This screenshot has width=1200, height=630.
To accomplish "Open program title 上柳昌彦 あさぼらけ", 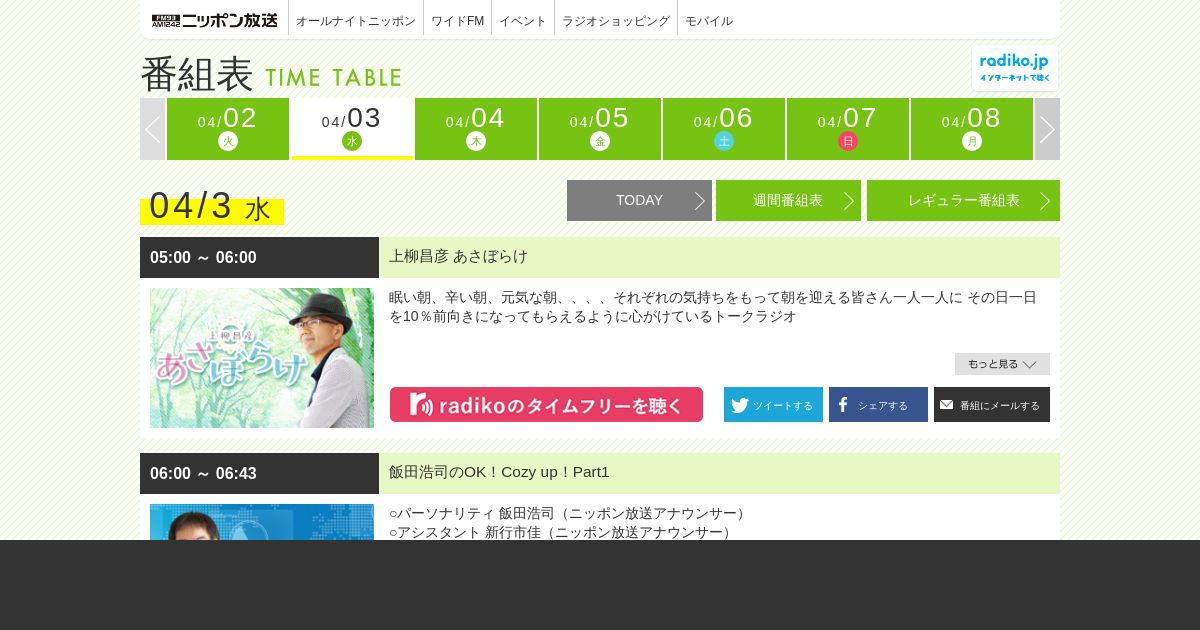I will pyautogui.click(x=458, y=257).
